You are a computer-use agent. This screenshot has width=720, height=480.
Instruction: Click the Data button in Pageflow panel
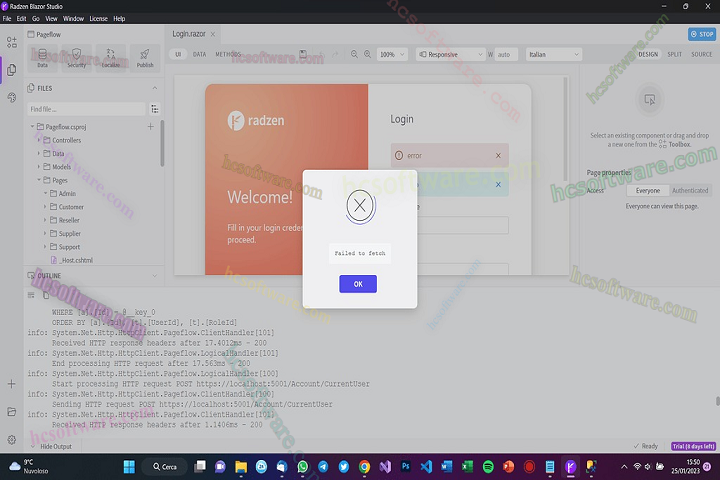[x=42, y=58]
